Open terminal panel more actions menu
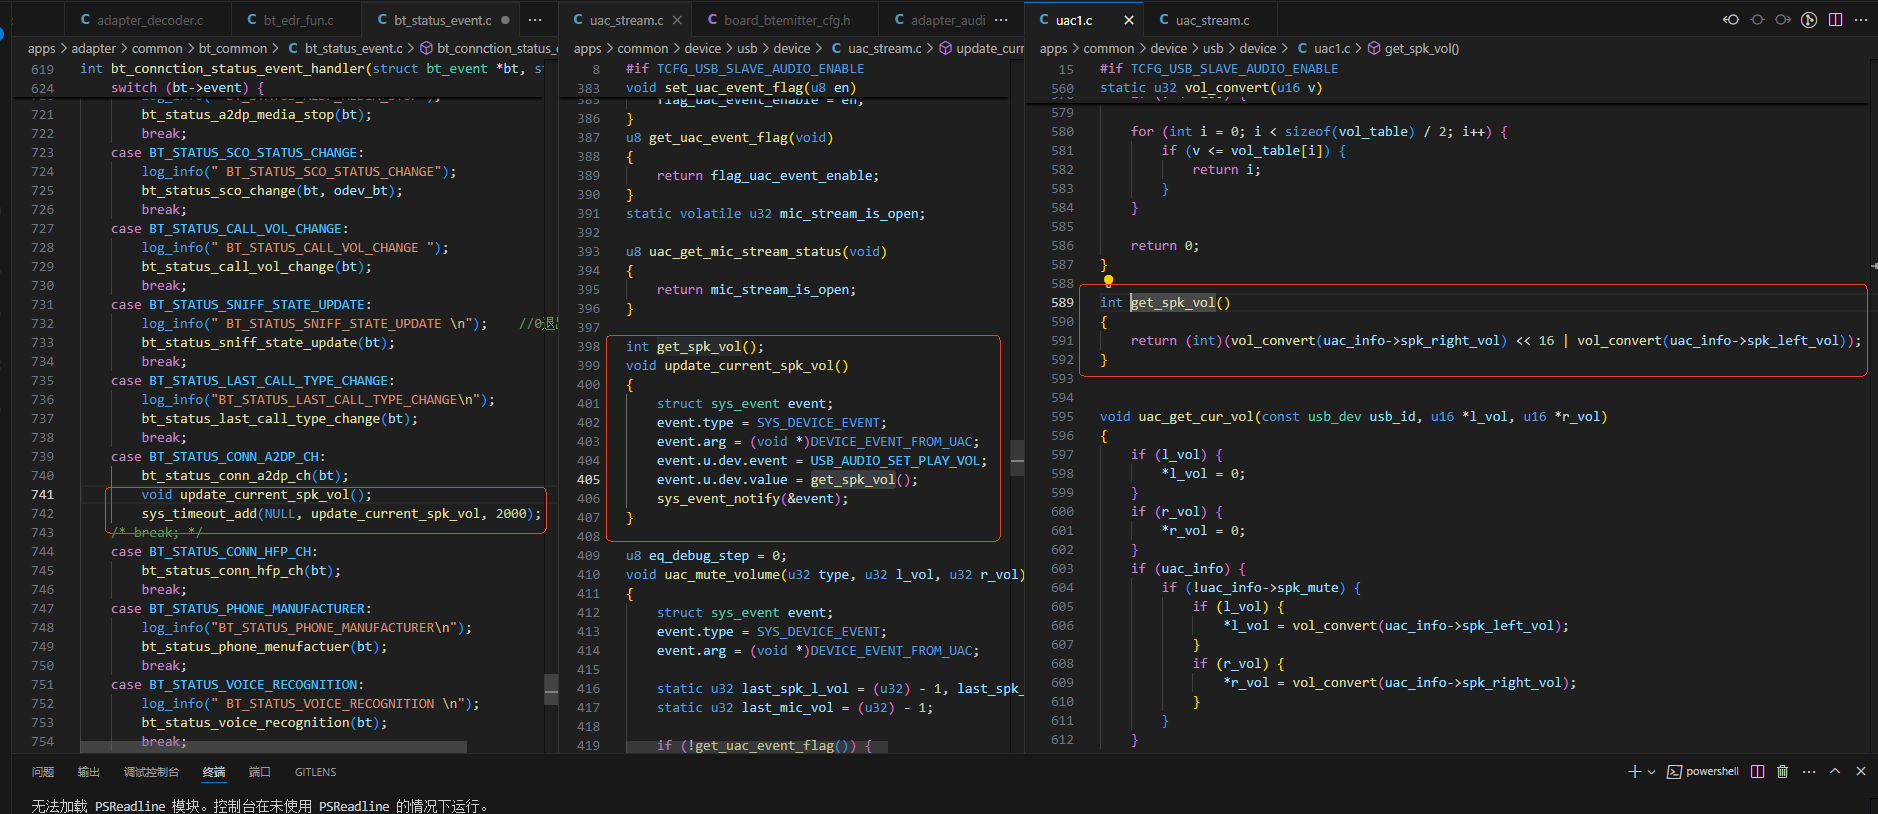 (x=1808, y=772)
